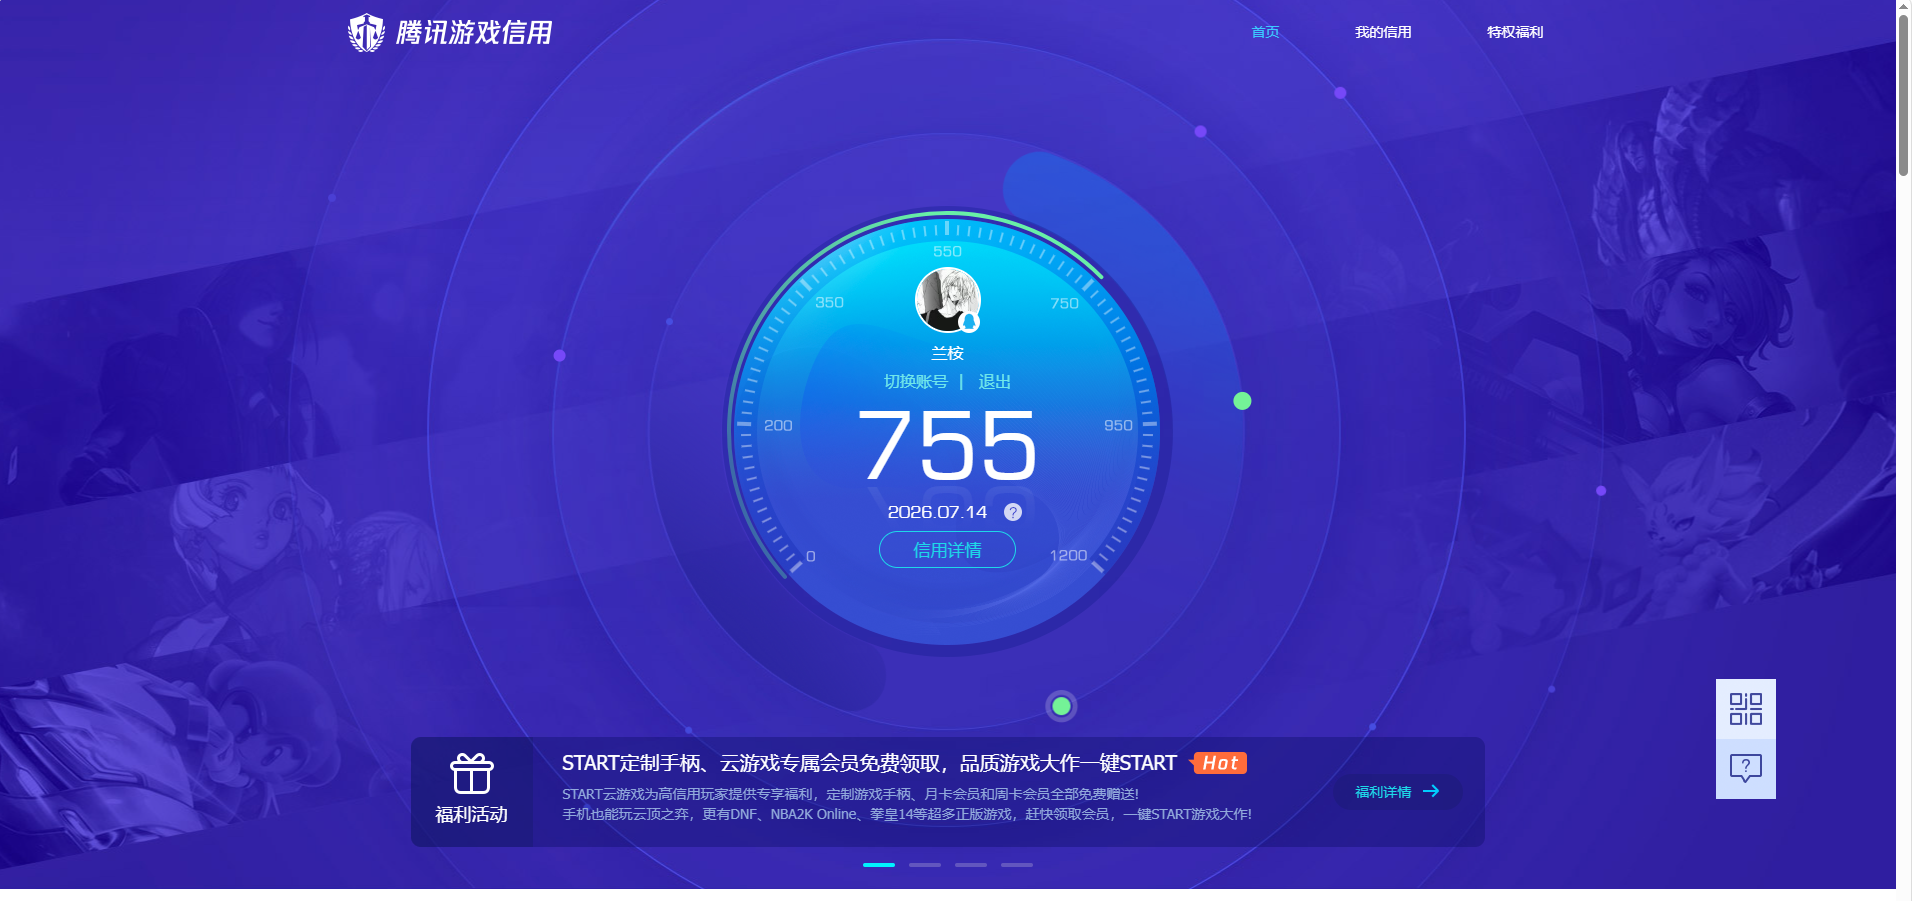This screenshot has height=901, width=1914.
Task: Open 信用详情 button
Action: [947, 550]
